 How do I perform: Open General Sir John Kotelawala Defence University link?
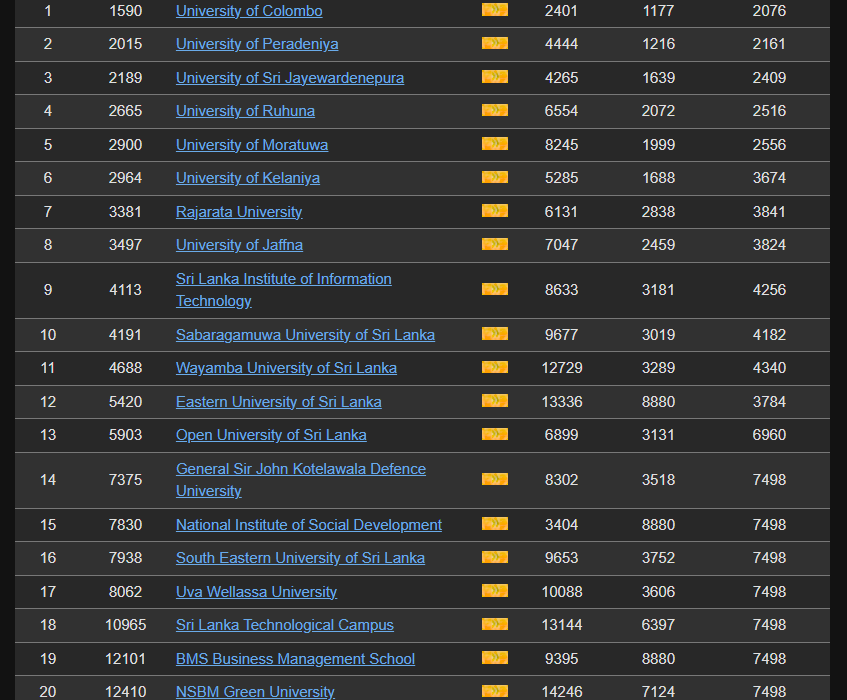click(300, 469)
